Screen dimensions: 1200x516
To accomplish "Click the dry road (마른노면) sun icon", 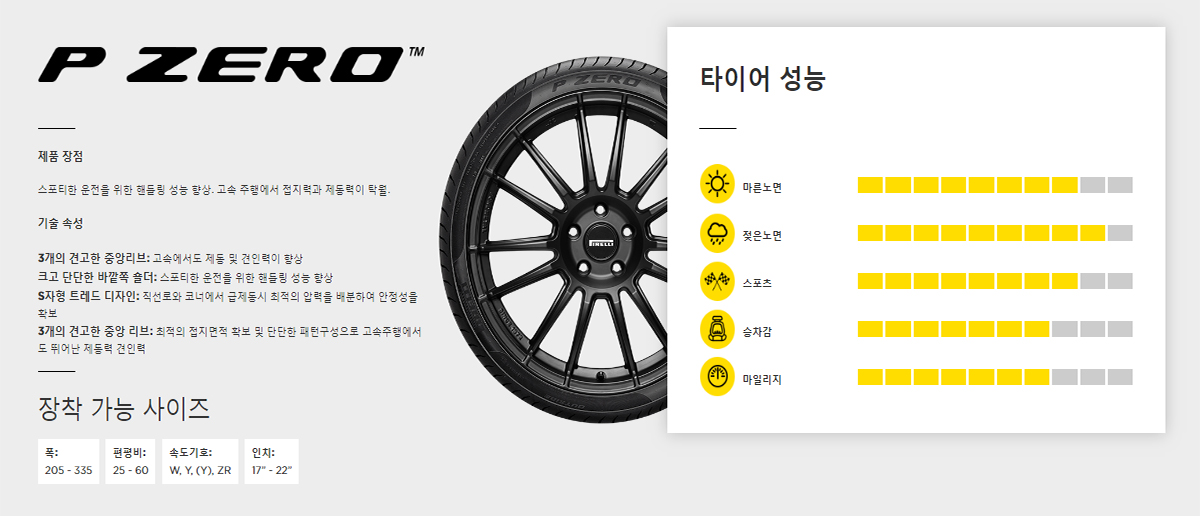I will 717,184.
